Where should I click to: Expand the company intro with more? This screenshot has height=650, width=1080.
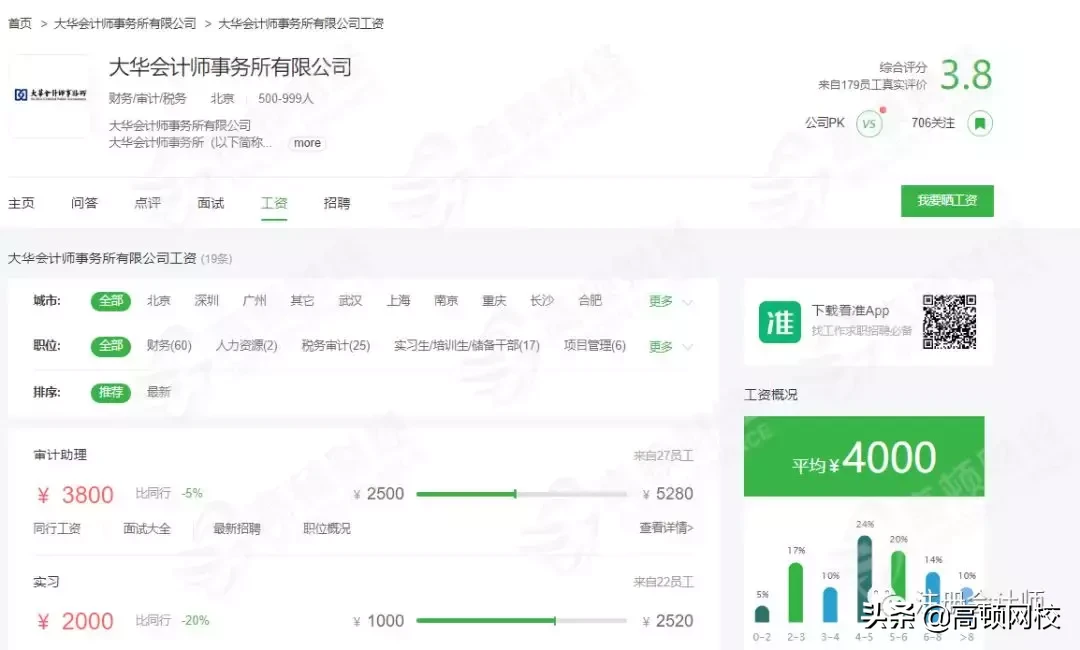tap(306, 143)
